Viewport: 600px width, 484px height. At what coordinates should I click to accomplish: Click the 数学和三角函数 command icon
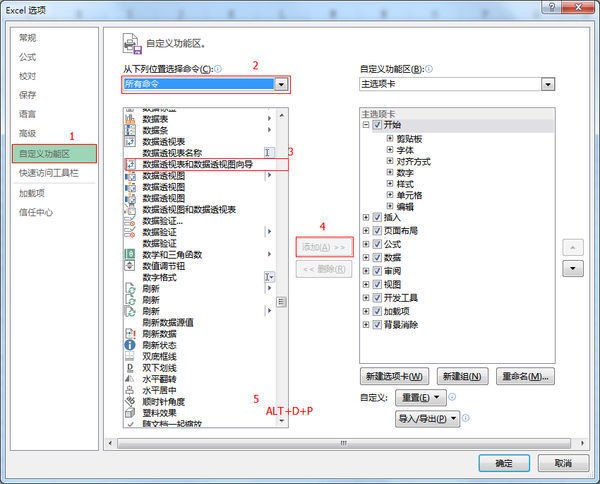coord(130,254)
